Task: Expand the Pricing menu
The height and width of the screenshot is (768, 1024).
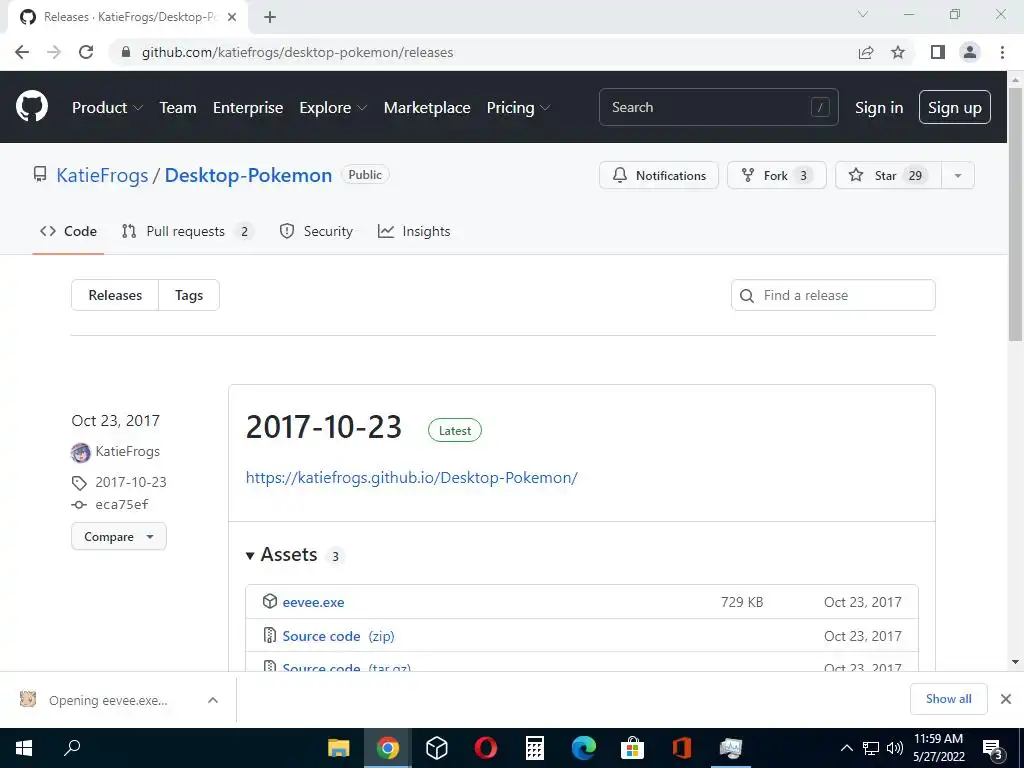Action: 518,108
